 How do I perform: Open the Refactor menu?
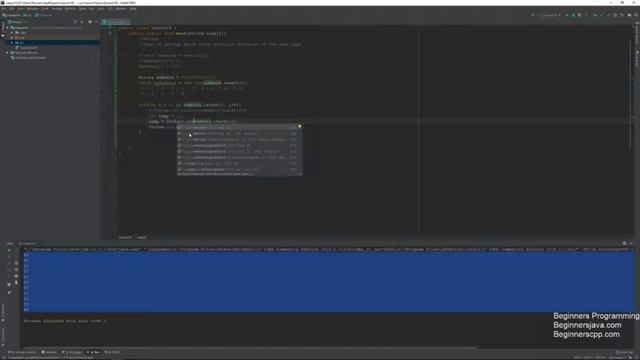pos(70,9)
